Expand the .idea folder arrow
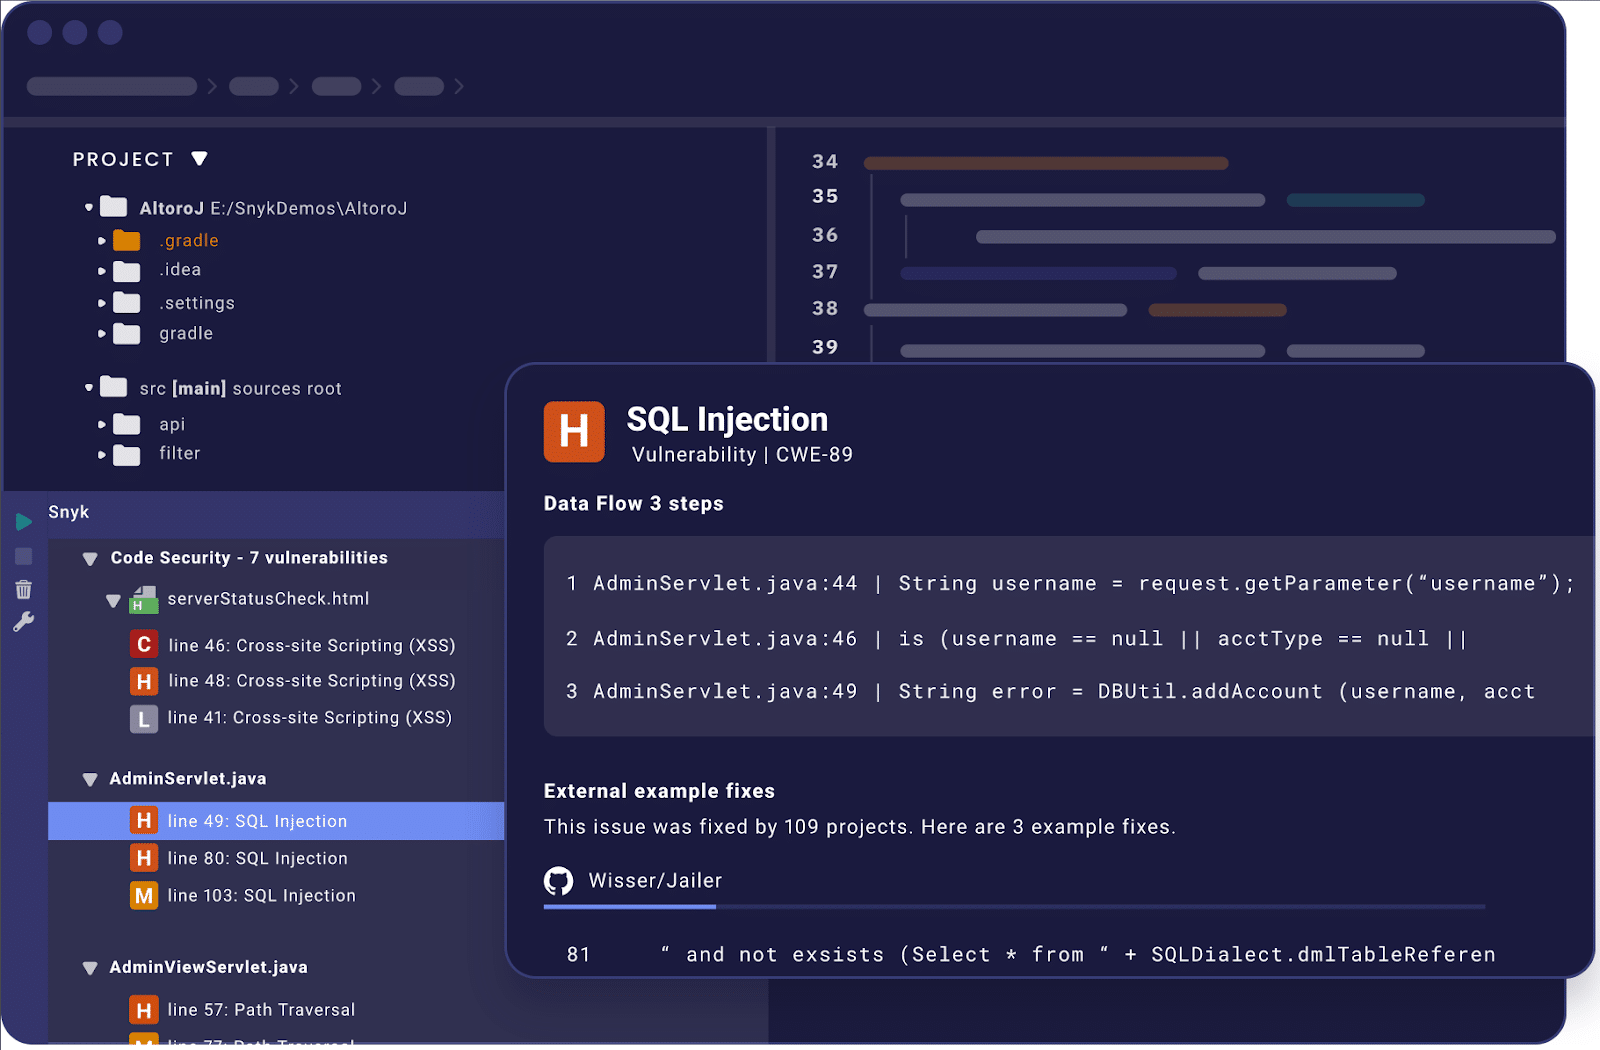1600x1050 pixels. tap(102, 271)
